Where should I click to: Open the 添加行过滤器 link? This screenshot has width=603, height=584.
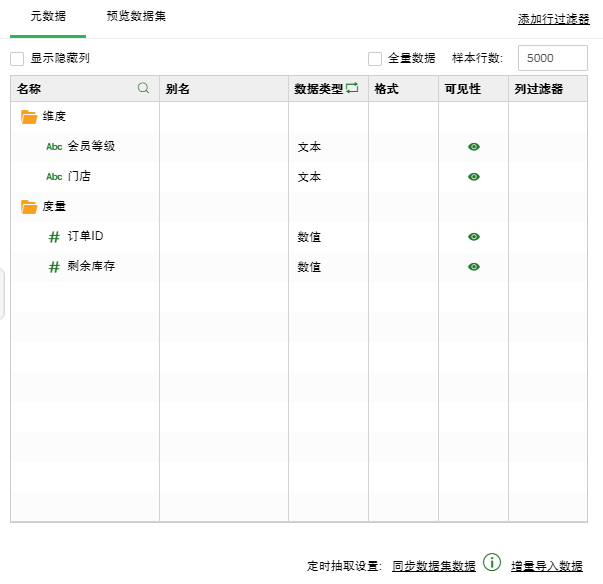click(x=553, y=19)
